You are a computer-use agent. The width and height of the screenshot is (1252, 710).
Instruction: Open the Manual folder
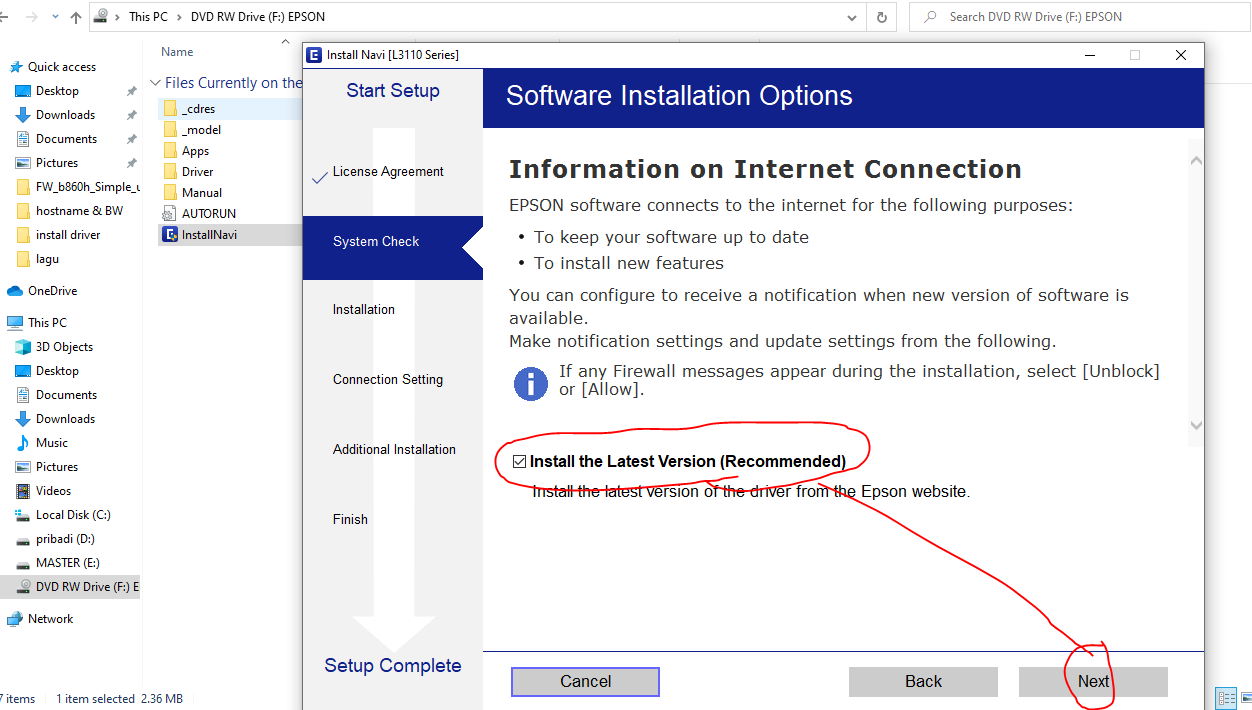coord(201,193)
